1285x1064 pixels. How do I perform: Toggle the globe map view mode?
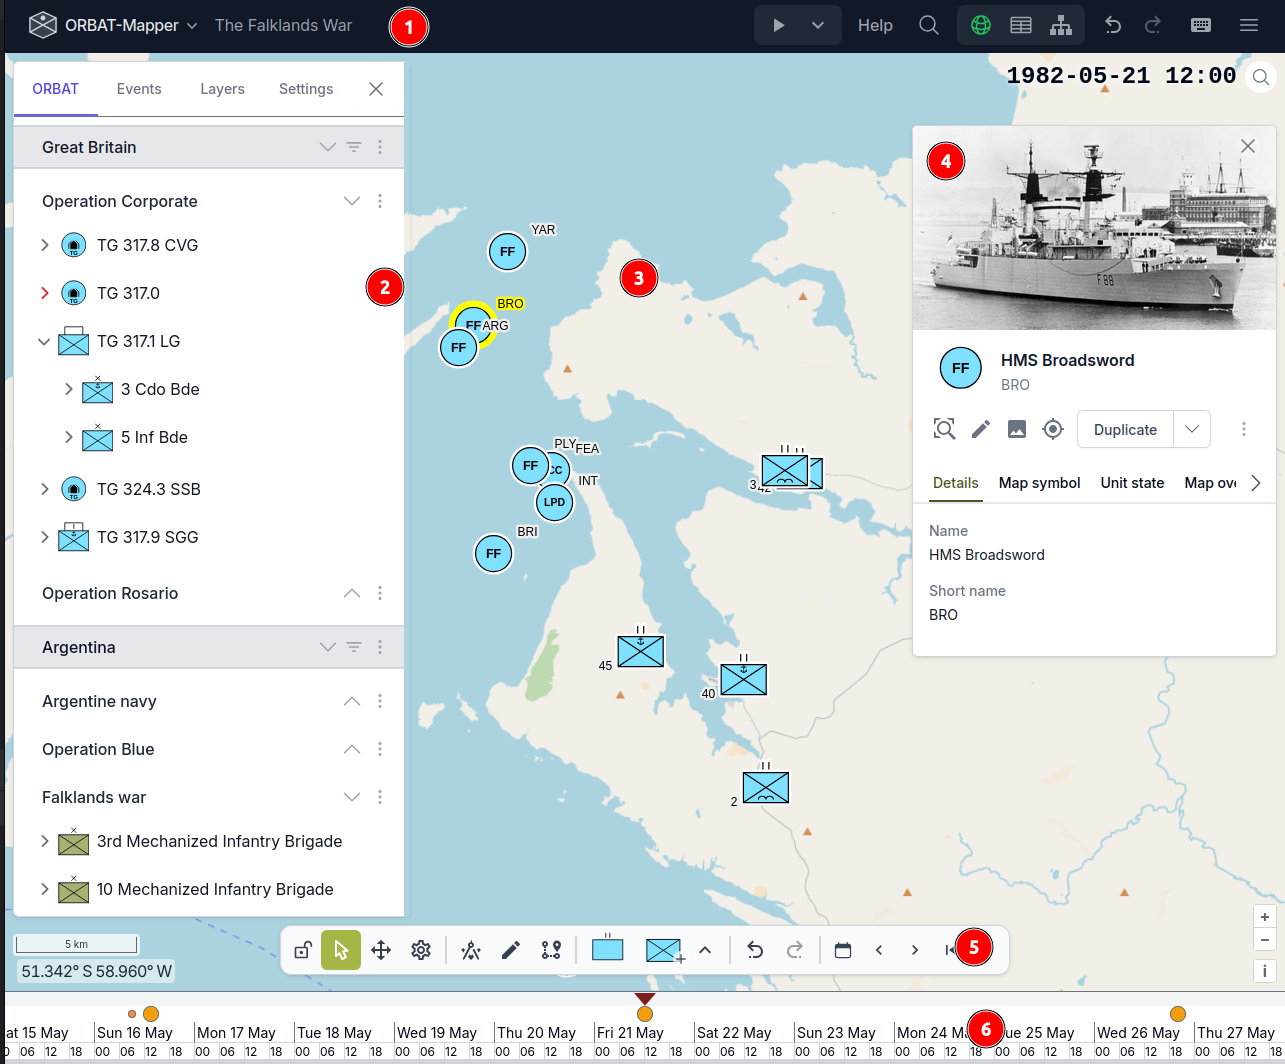(x=981, y=26)
